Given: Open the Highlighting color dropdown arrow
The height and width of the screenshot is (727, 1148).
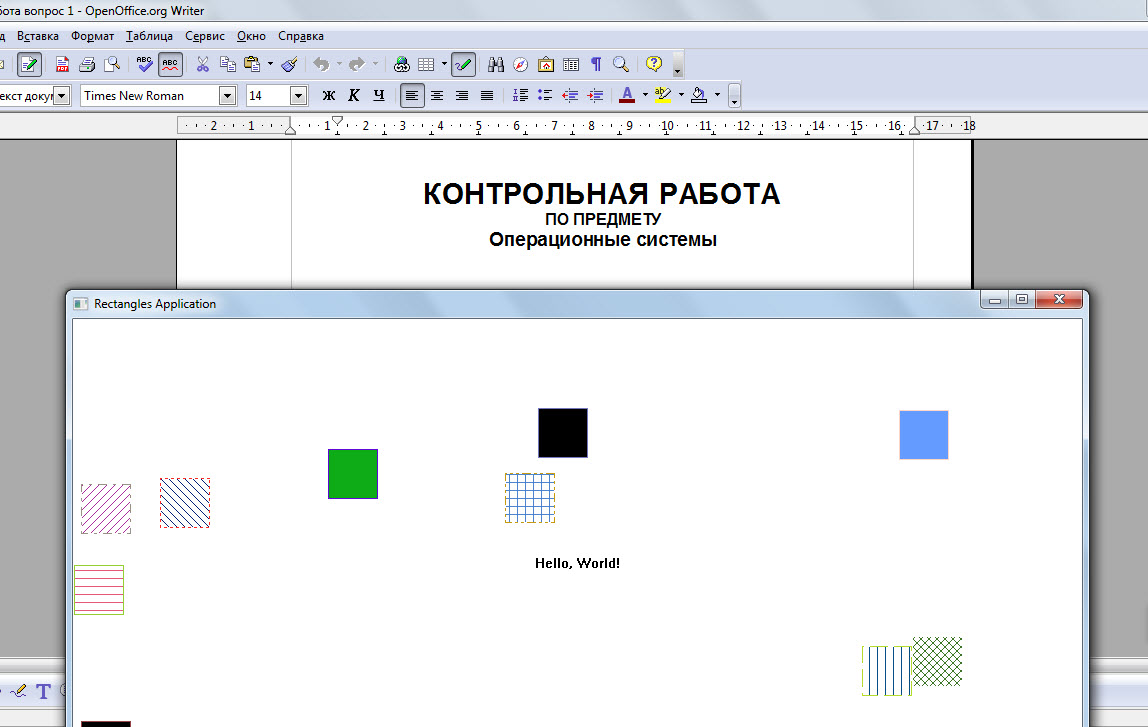Looking at the screenshot, I should (681, 95).
